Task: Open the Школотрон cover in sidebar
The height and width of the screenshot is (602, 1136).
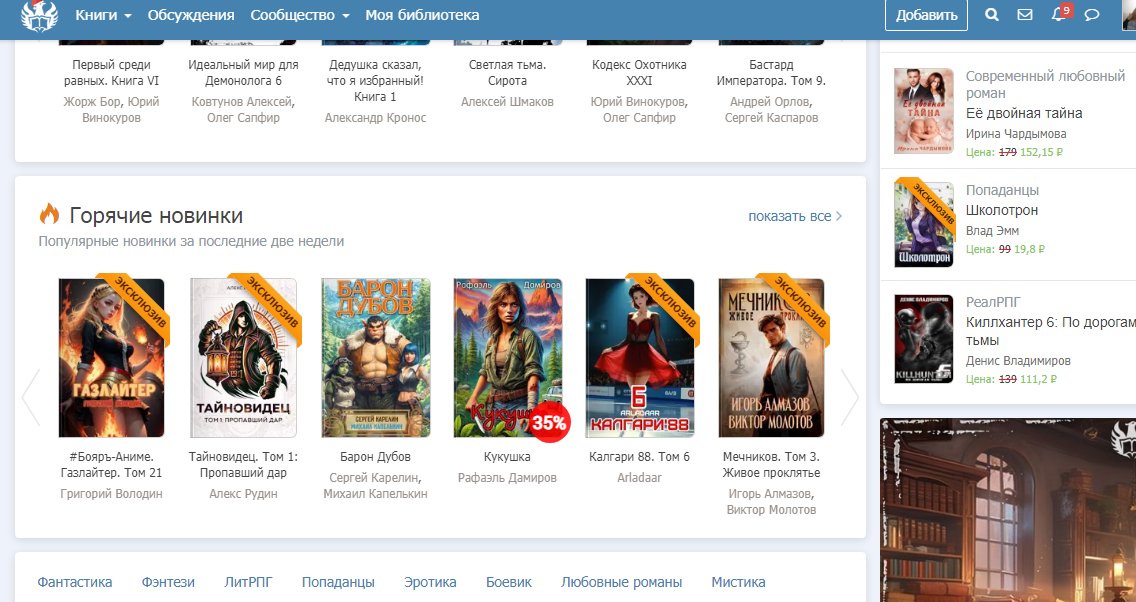Action: (924, 225)
